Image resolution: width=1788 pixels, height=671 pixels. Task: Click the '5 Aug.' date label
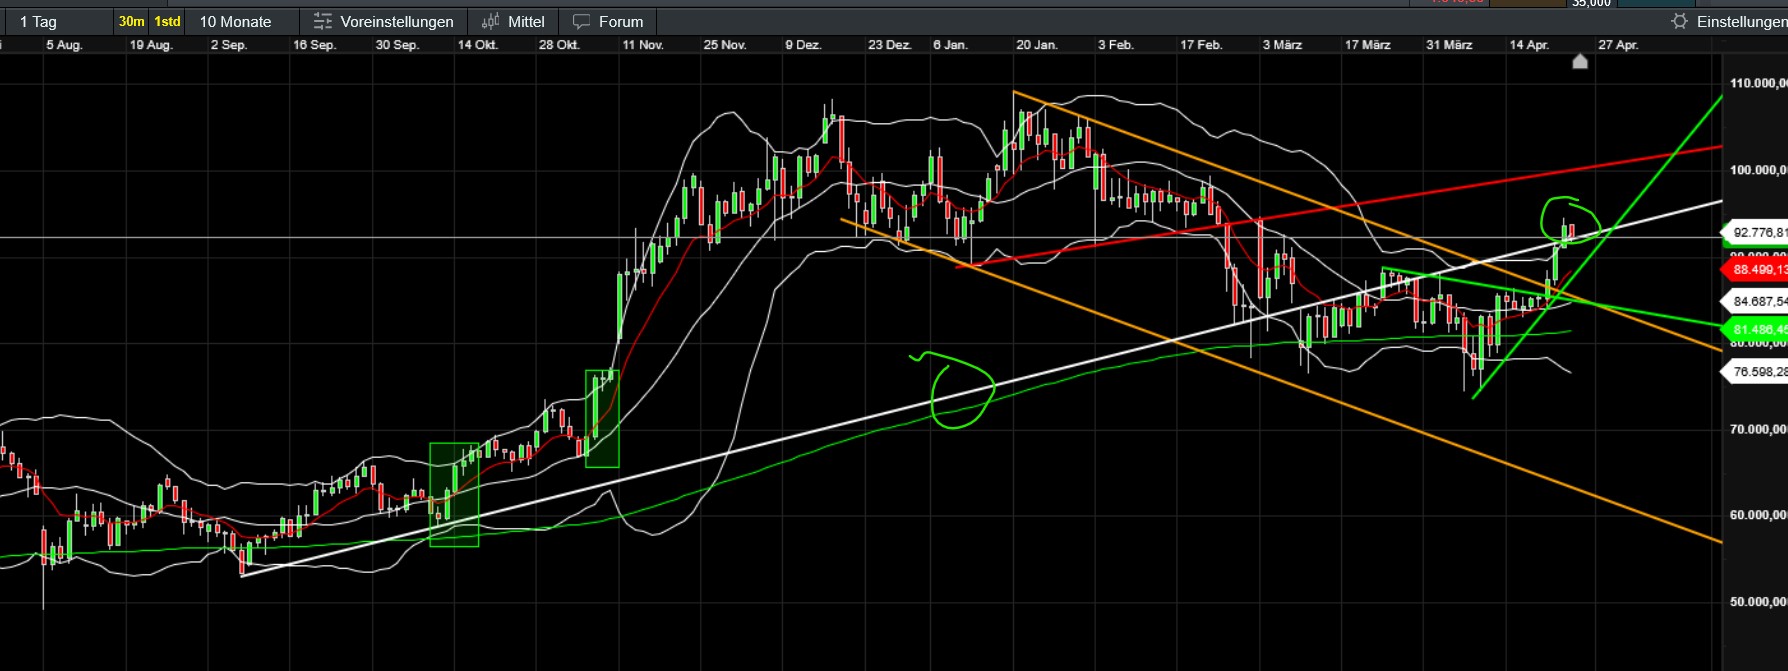(64, 45)
